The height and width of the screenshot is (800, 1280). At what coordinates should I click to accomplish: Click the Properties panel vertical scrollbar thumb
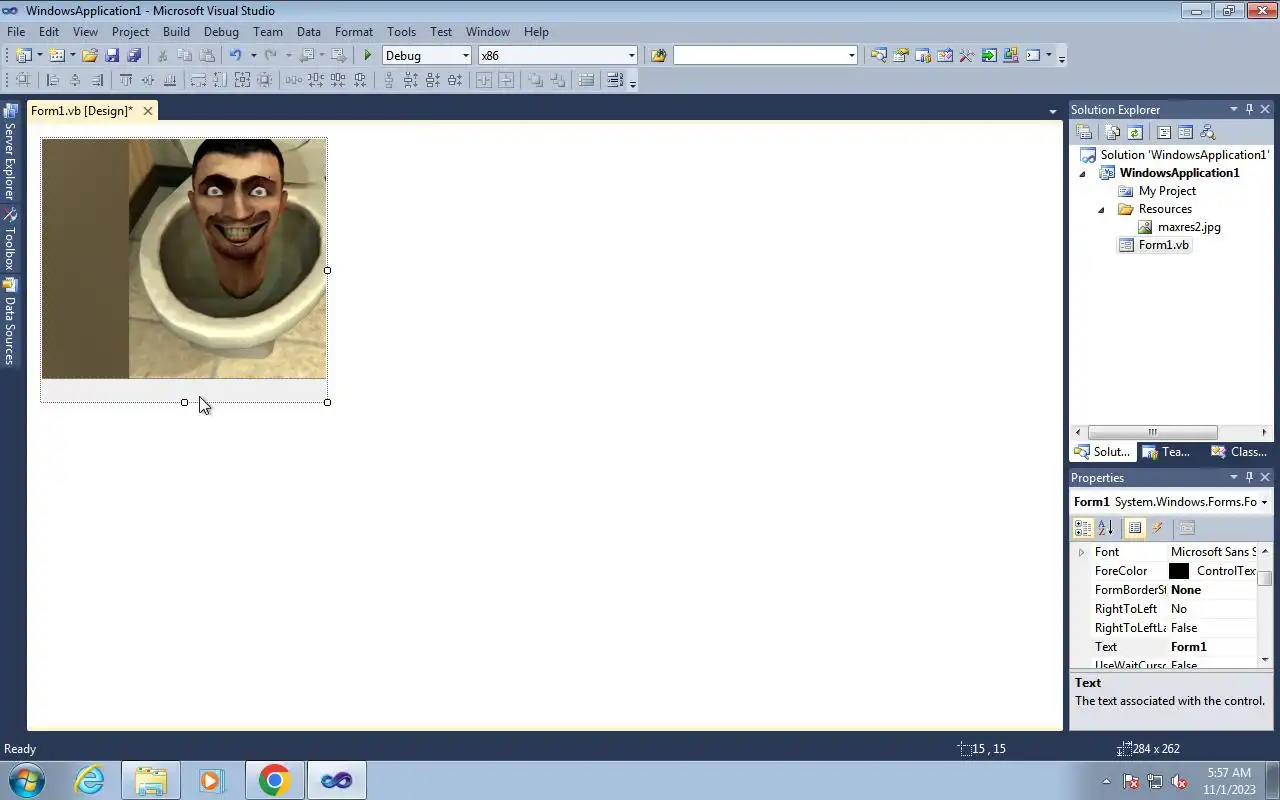[x=1265, y=578]
